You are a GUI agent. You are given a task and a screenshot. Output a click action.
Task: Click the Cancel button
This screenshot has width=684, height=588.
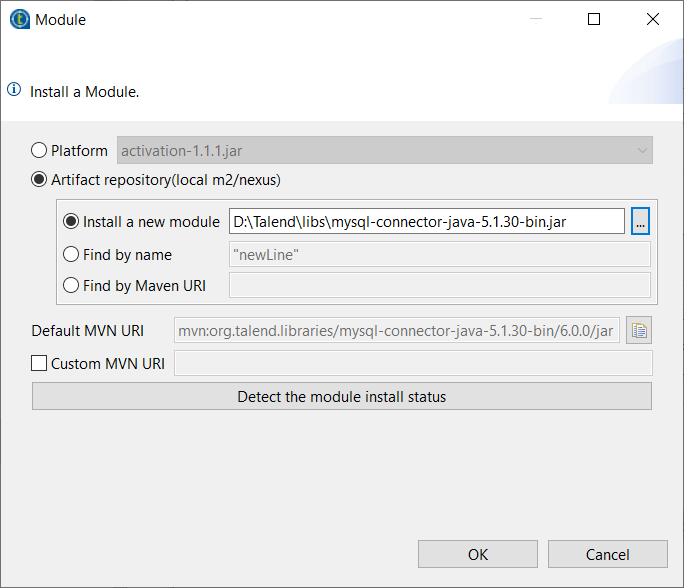click(x=608, y=554)
